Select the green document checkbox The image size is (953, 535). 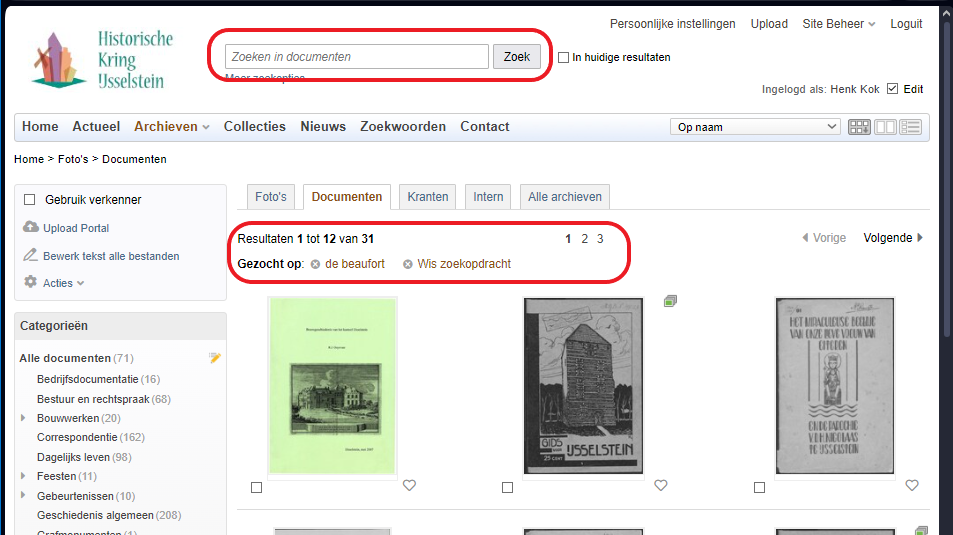(256, 488)
